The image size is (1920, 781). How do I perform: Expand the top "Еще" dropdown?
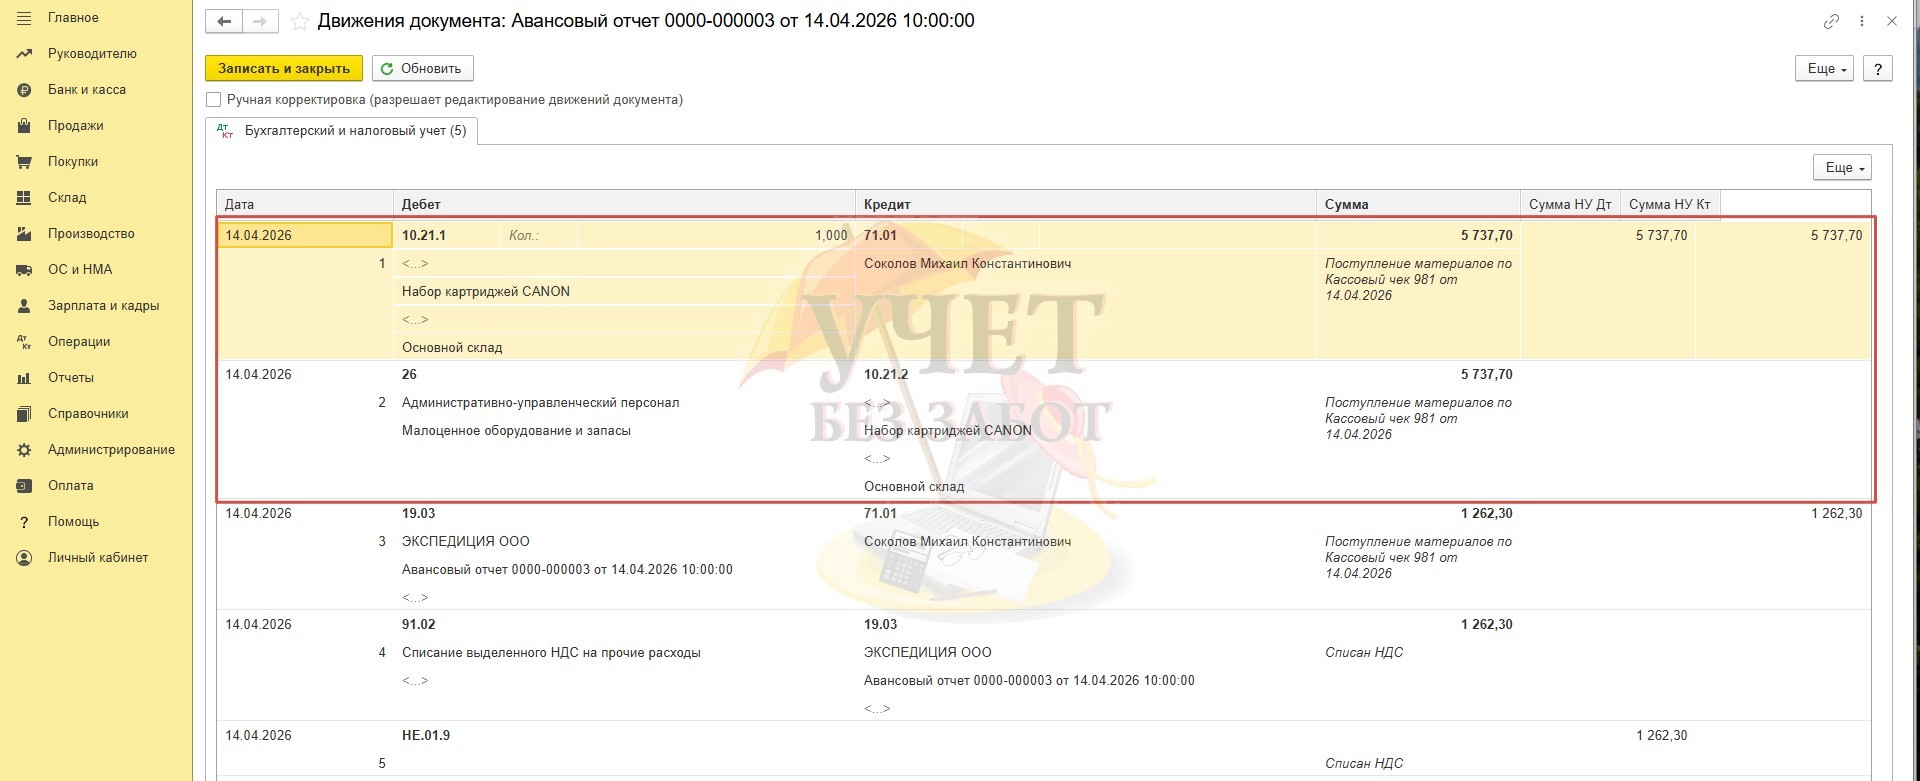1825,69
